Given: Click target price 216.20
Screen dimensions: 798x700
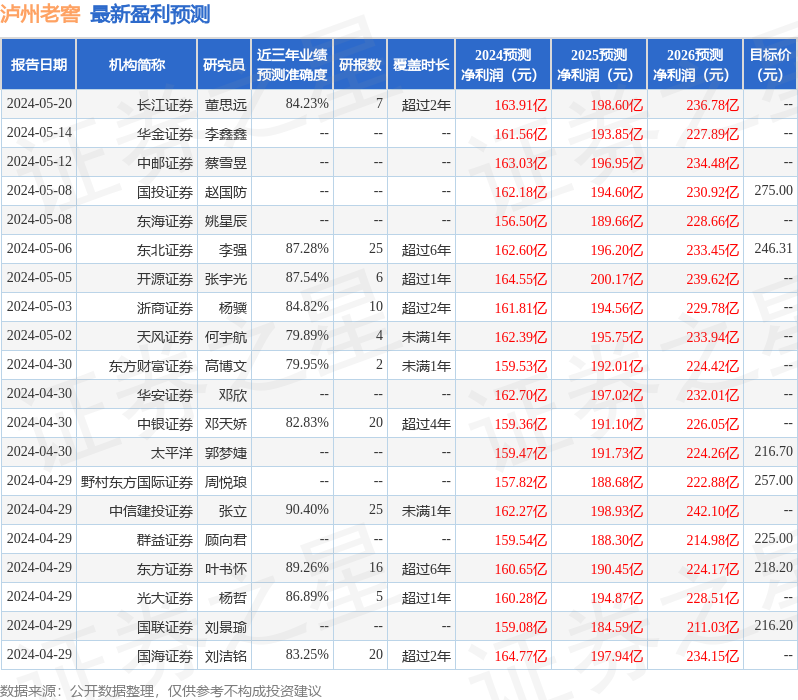Looking at the screenshot, I should [x=773, y=626].
